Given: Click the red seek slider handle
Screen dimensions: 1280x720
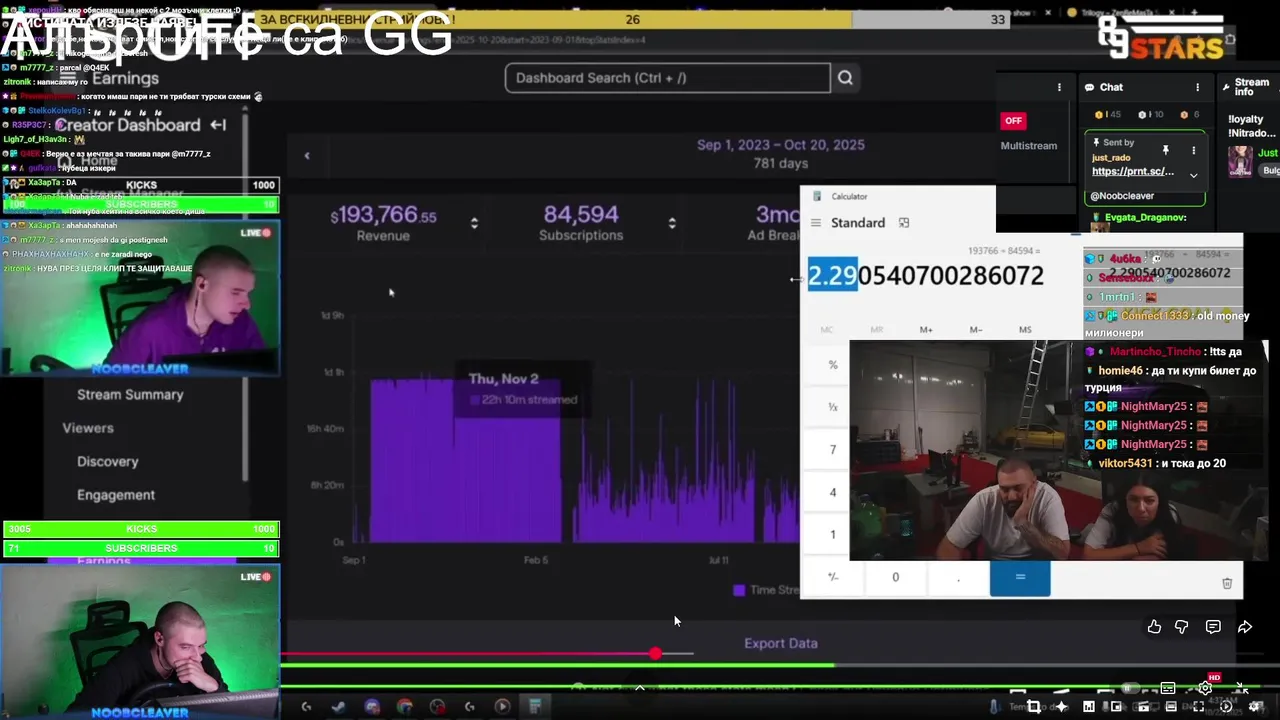Looking at the screenshot, I should pos(655,653).
